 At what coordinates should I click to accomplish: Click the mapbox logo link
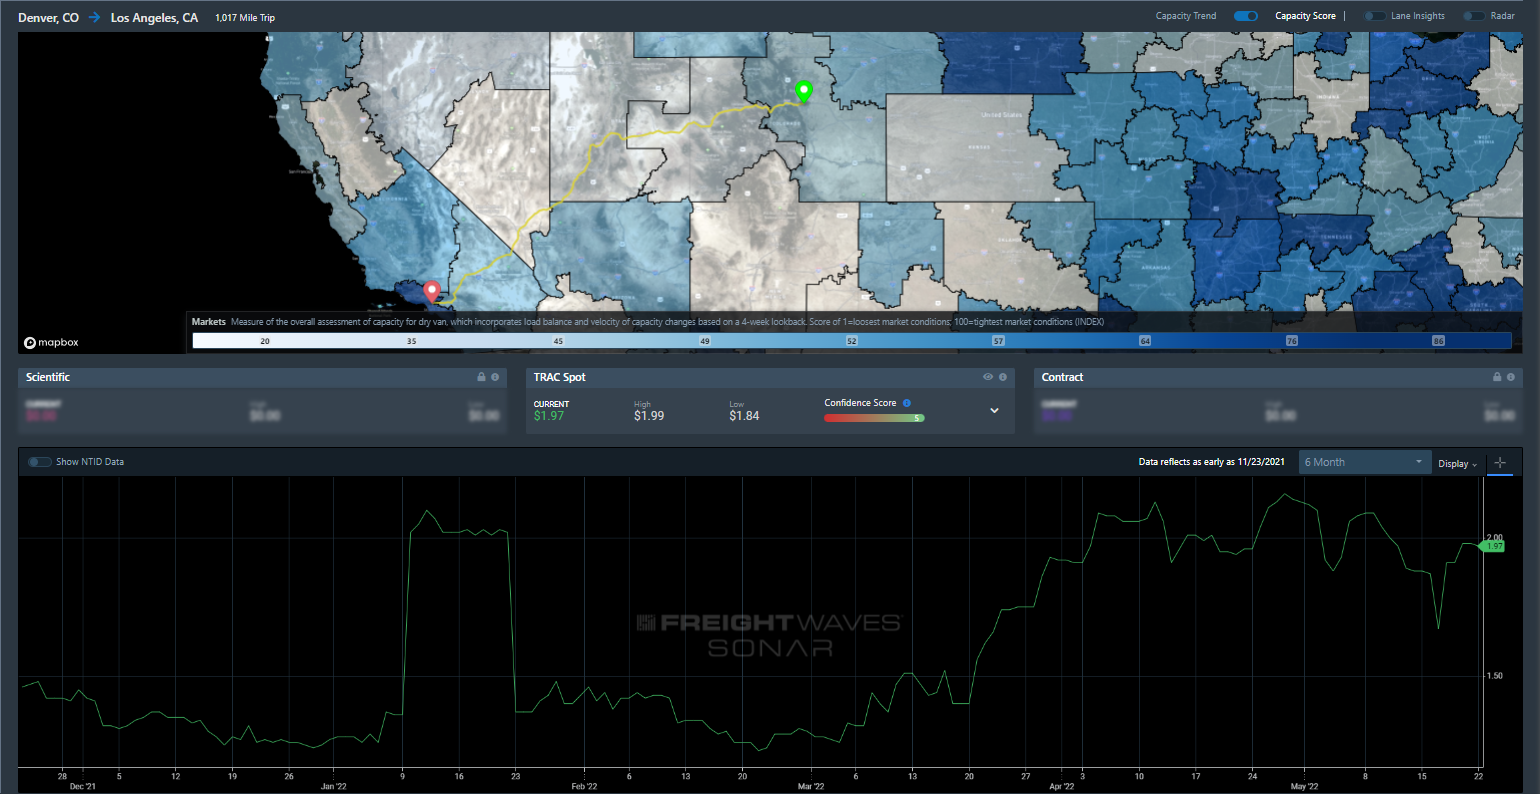51,342
